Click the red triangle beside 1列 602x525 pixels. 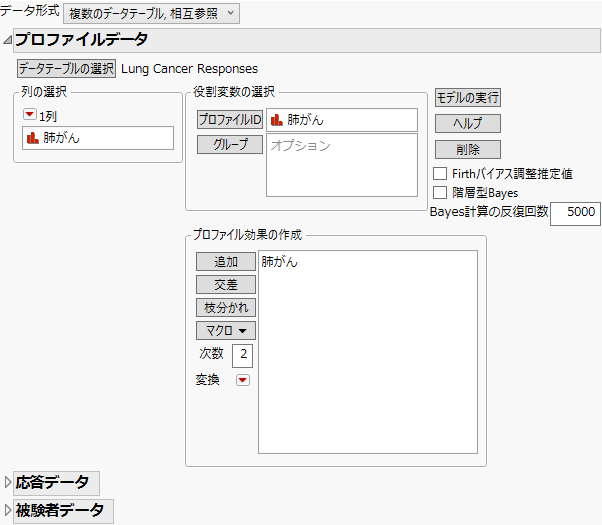point(28,115)
